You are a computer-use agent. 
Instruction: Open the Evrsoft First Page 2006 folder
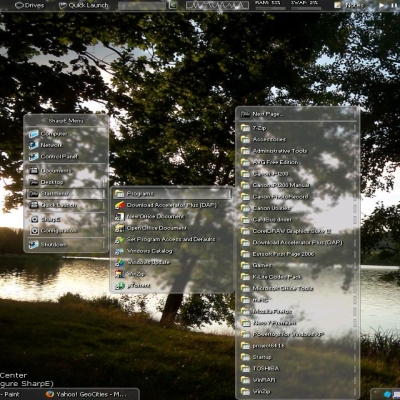pyautogui.click(x=298, y=254)
